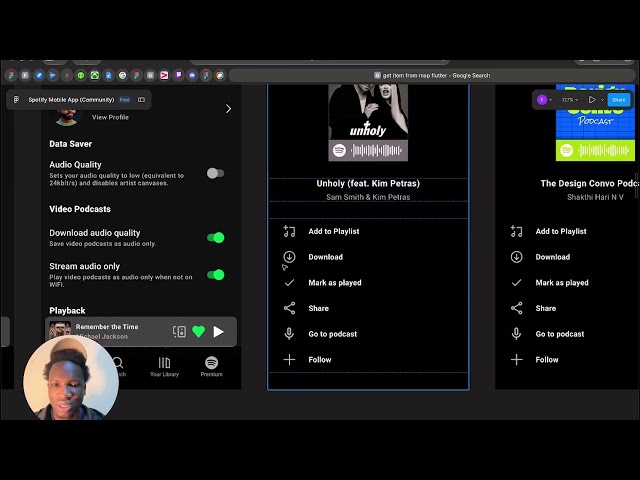Turn off Download audio quality switch

point(216,238)
